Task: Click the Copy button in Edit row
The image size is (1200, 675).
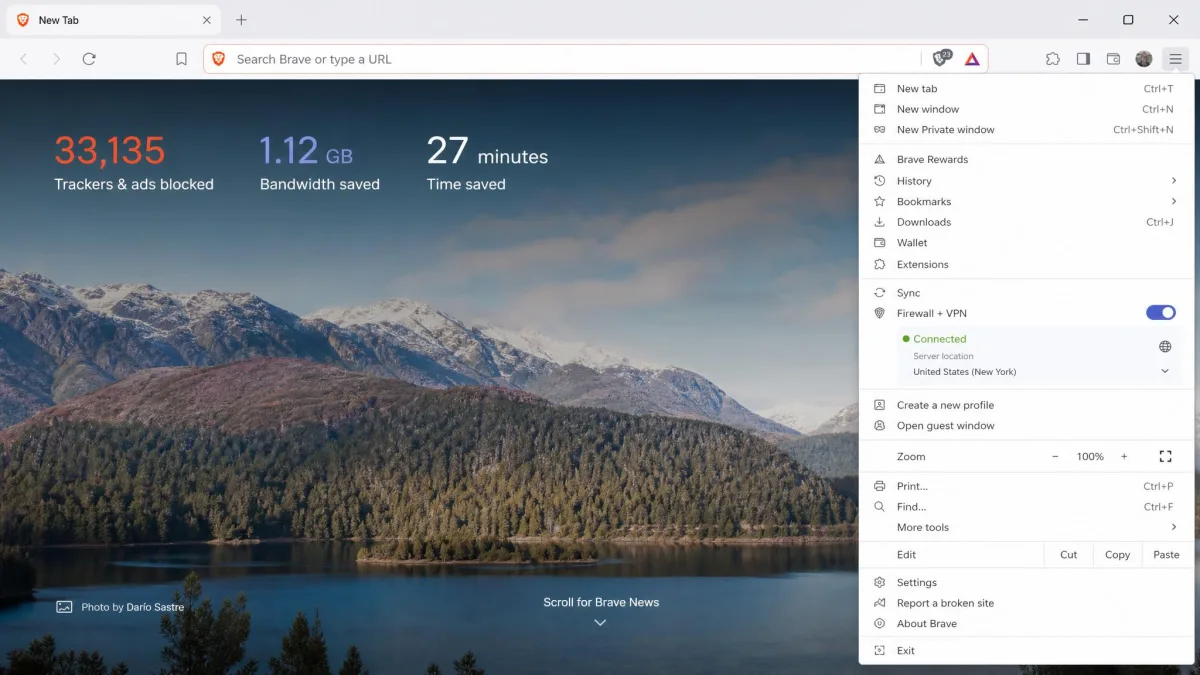Action: [1117, 554]
